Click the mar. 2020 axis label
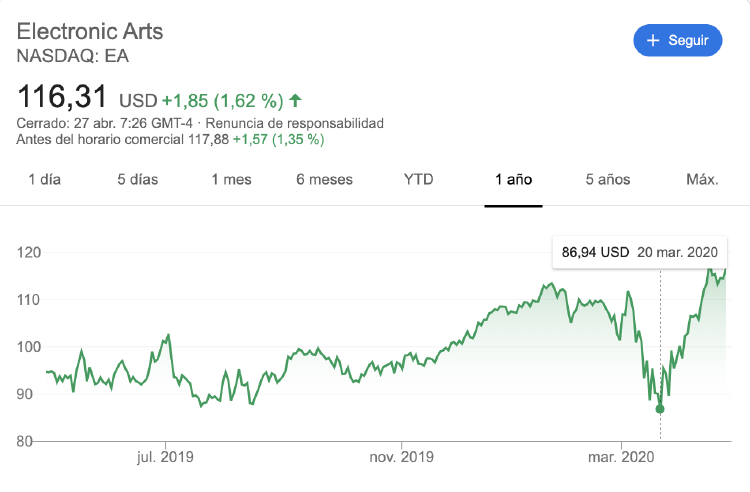Screen dimensions: 750x492 (620, 457)
